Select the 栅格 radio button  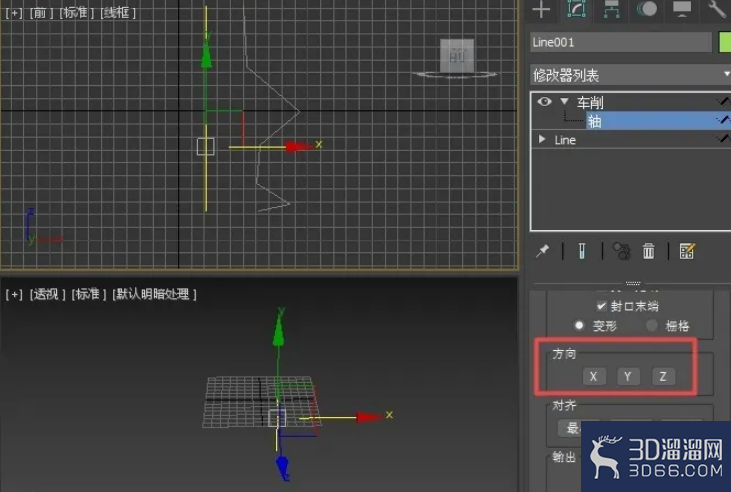652,325
